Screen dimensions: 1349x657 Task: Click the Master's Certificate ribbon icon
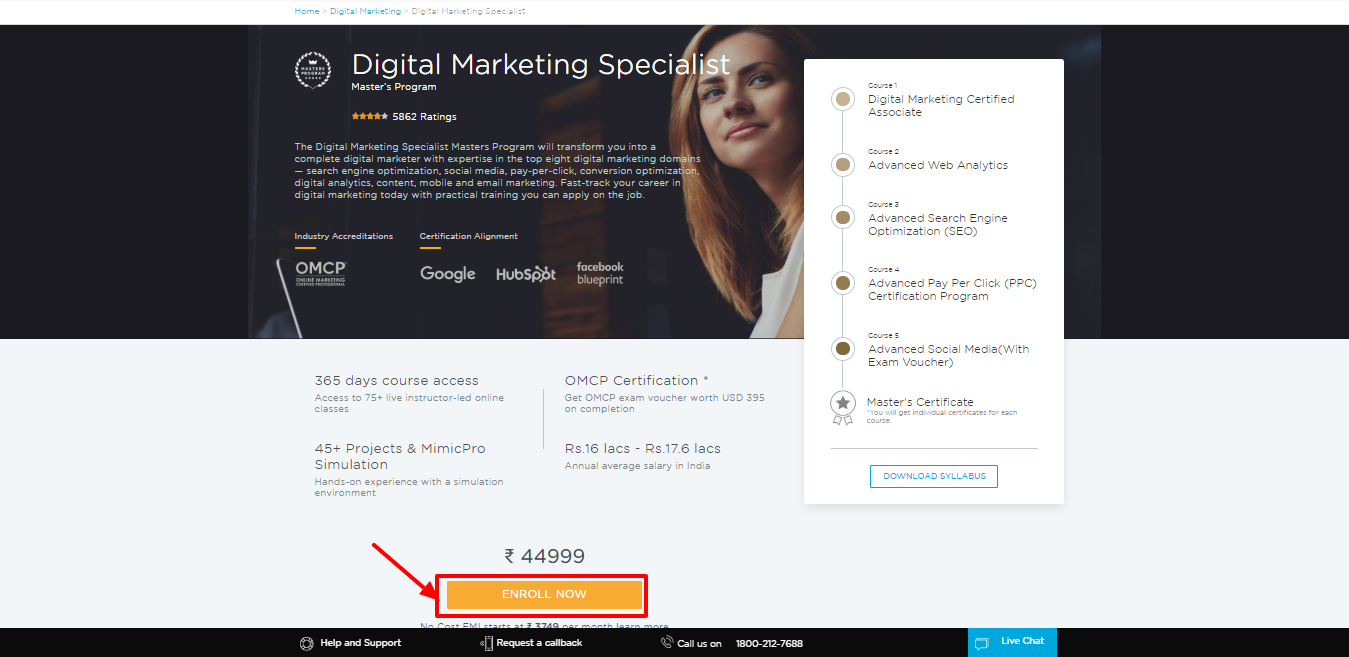[x=843, y=406]
